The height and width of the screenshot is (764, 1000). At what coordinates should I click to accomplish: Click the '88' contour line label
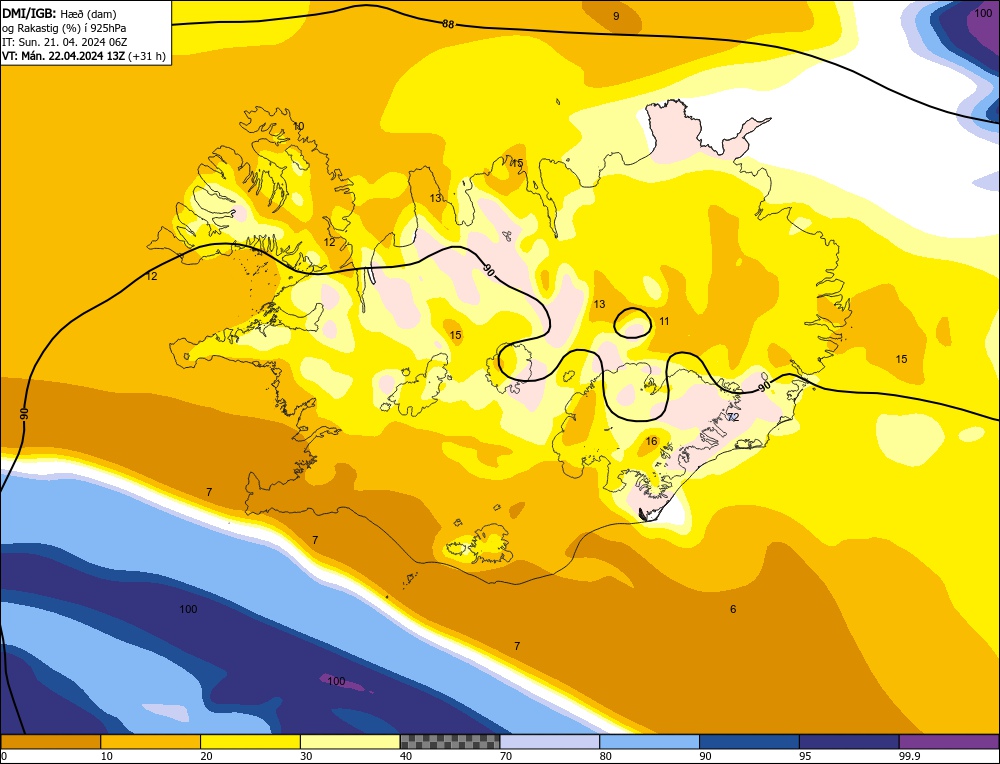pyautogui.click(x=448, y=24)
